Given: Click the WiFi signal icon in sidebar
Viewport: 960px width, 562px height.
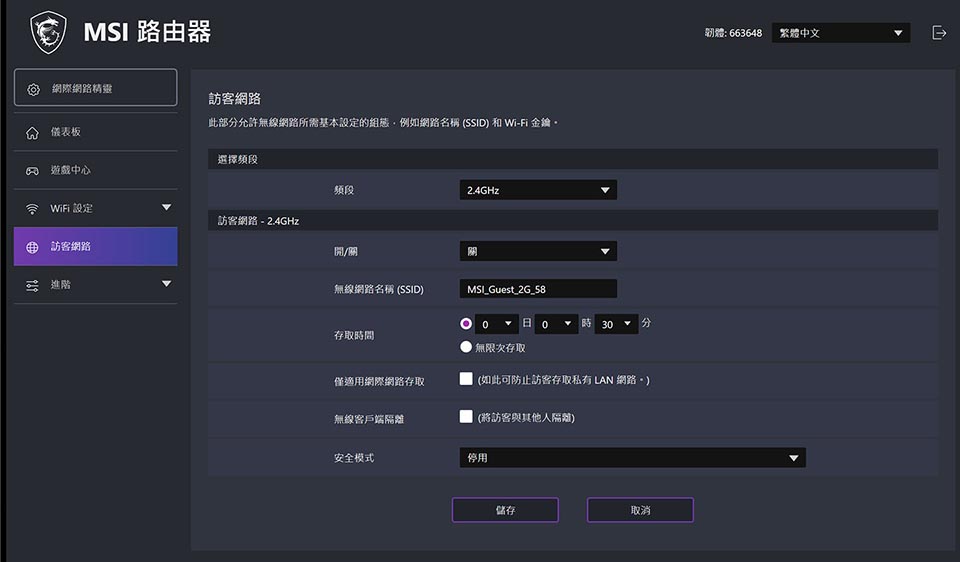Looking at the screenshot, I should tap(32, 209).
